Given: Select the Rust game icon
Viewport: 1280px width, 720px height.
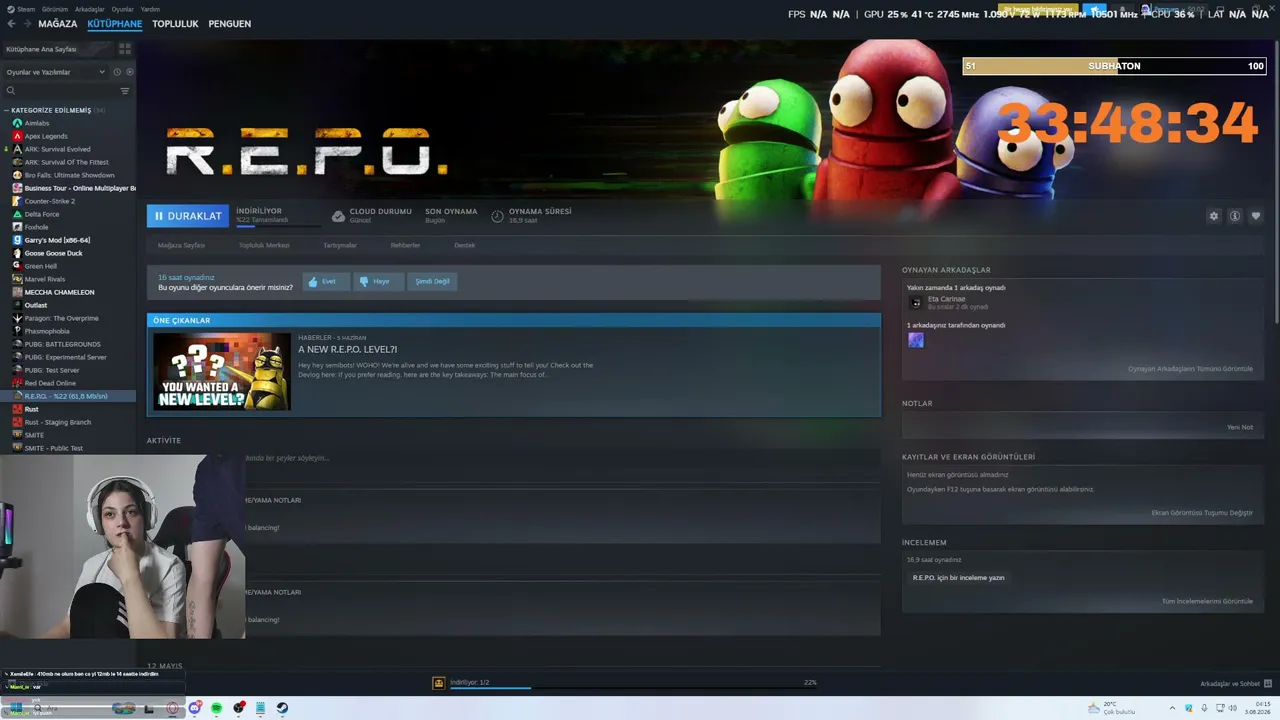Looking at the screenshot, I should tap(17, 409).
